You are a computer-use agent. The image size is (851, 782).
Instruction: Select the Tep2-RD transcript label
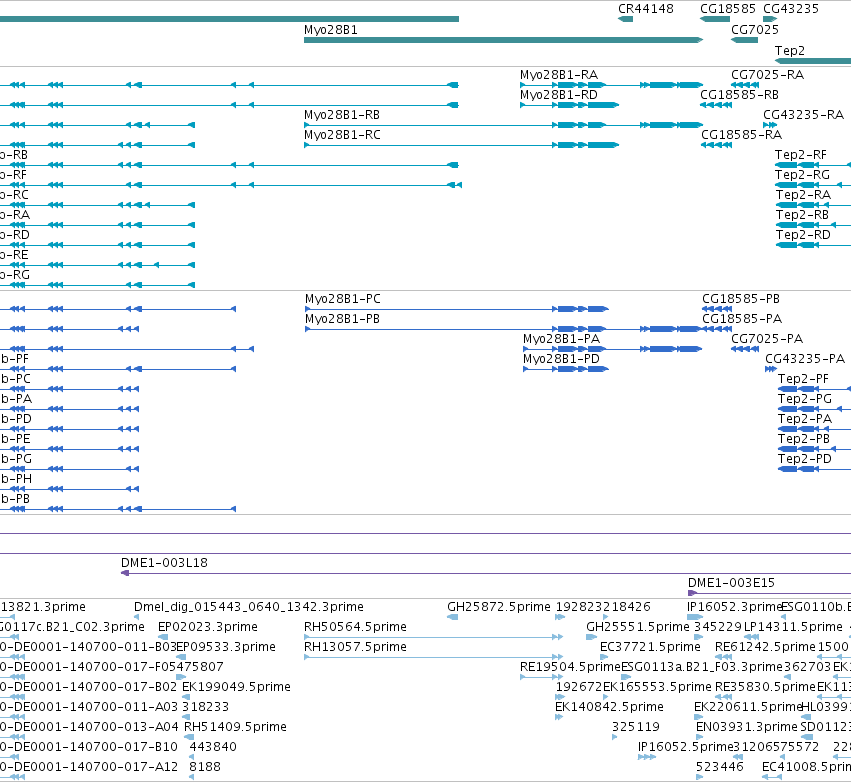[x=803, y=235]
